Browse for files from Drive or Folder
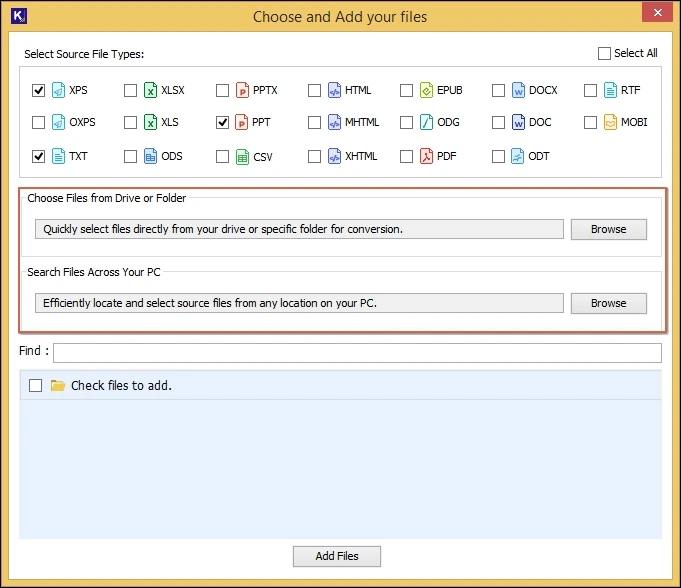The width and height of the screenshot is (681, 588). click(x=608, y=229)
